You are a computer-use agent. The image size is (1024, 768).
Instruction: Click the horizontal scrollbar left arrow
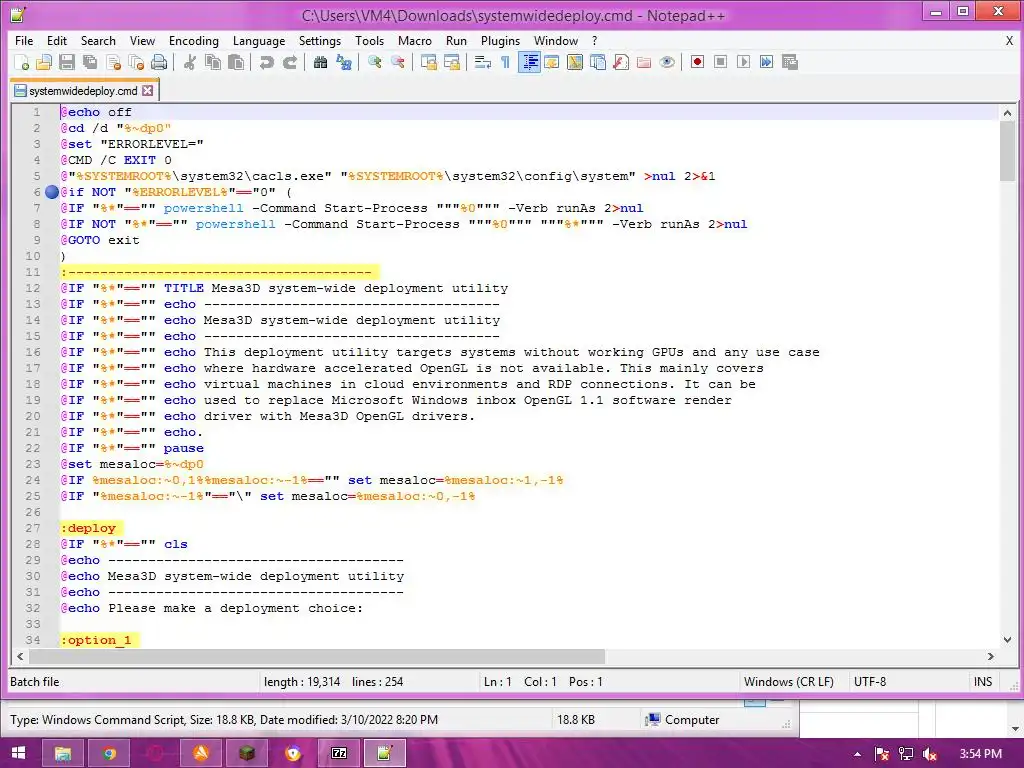(20, 656)
